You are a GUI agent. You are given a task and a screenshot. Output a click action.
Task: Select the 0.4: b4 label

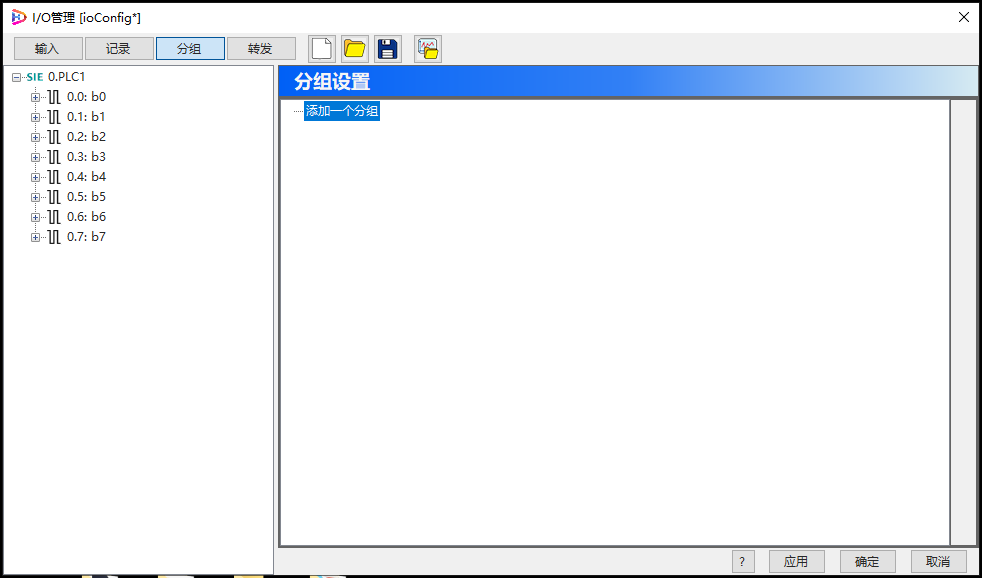tap(86, 177)
